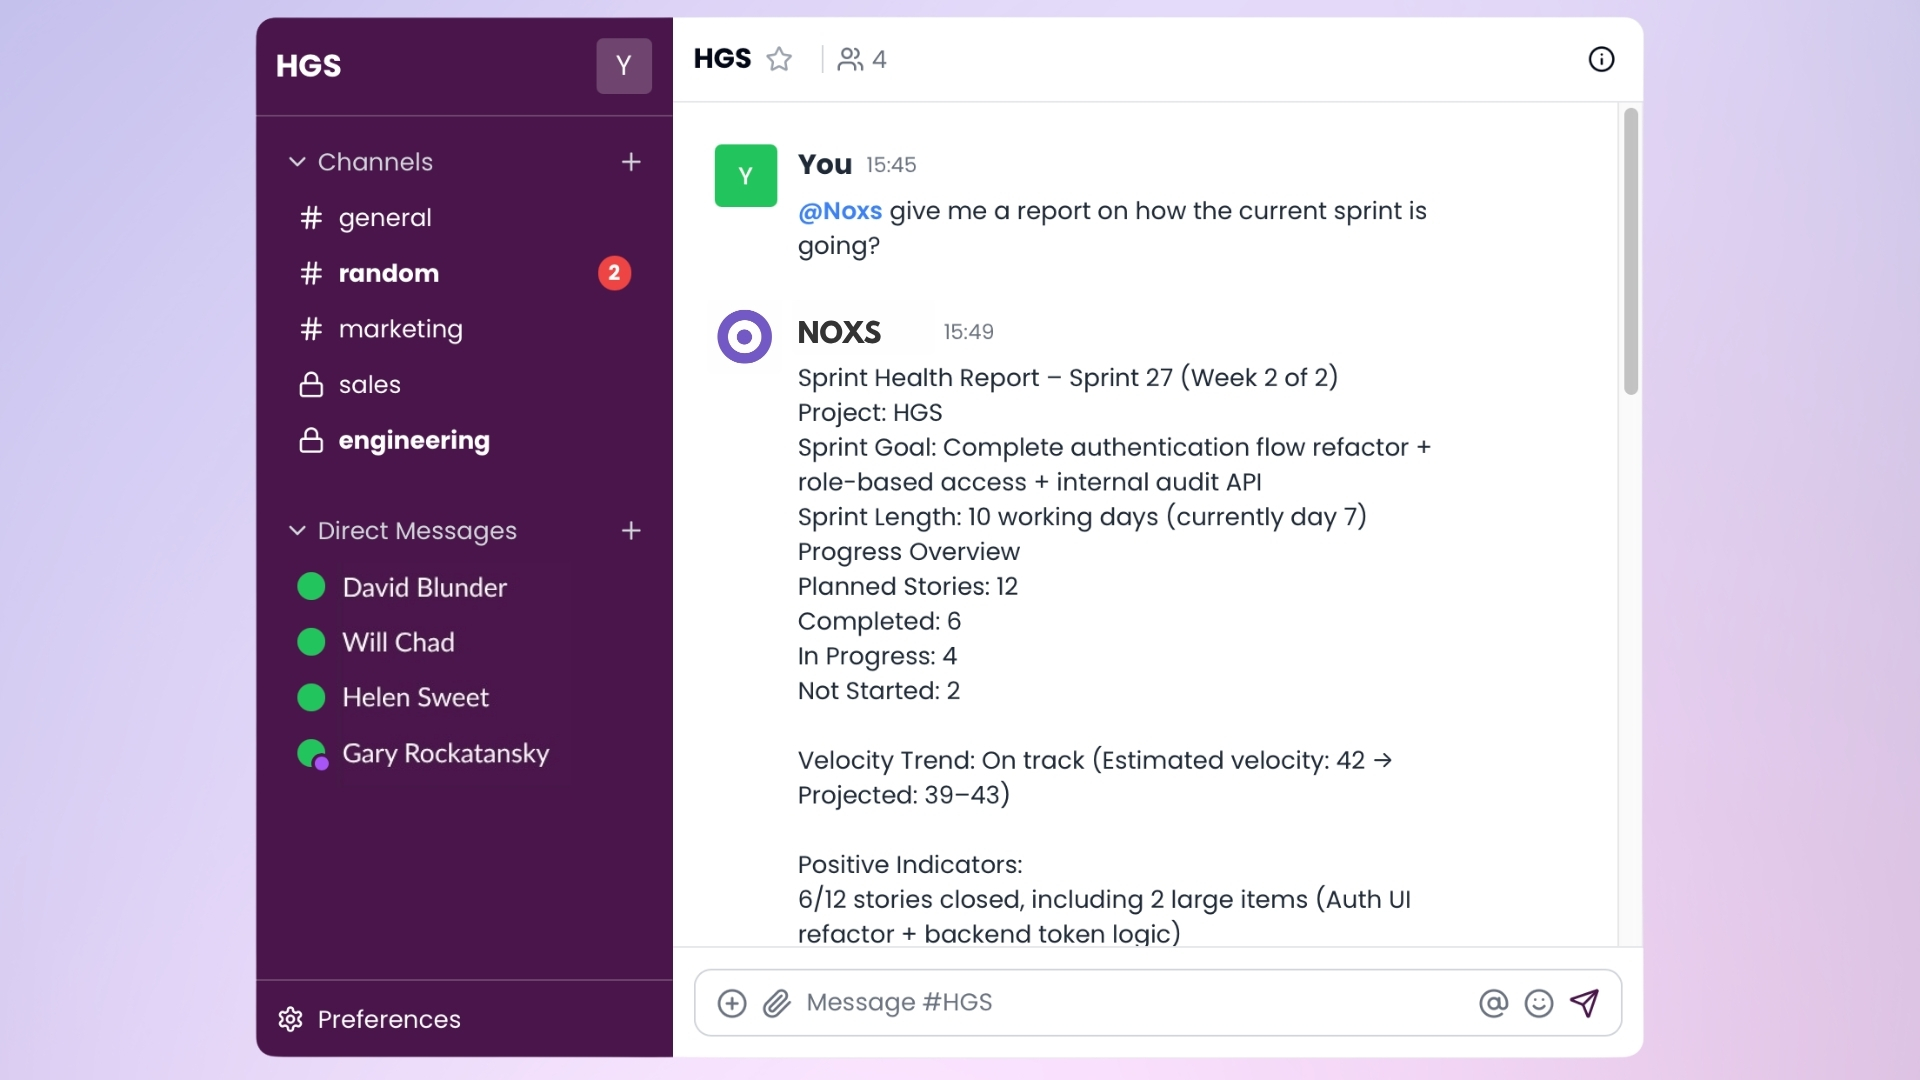1920x1080 pixels.
Task: Add a new channel
Action: pos(631,162)
